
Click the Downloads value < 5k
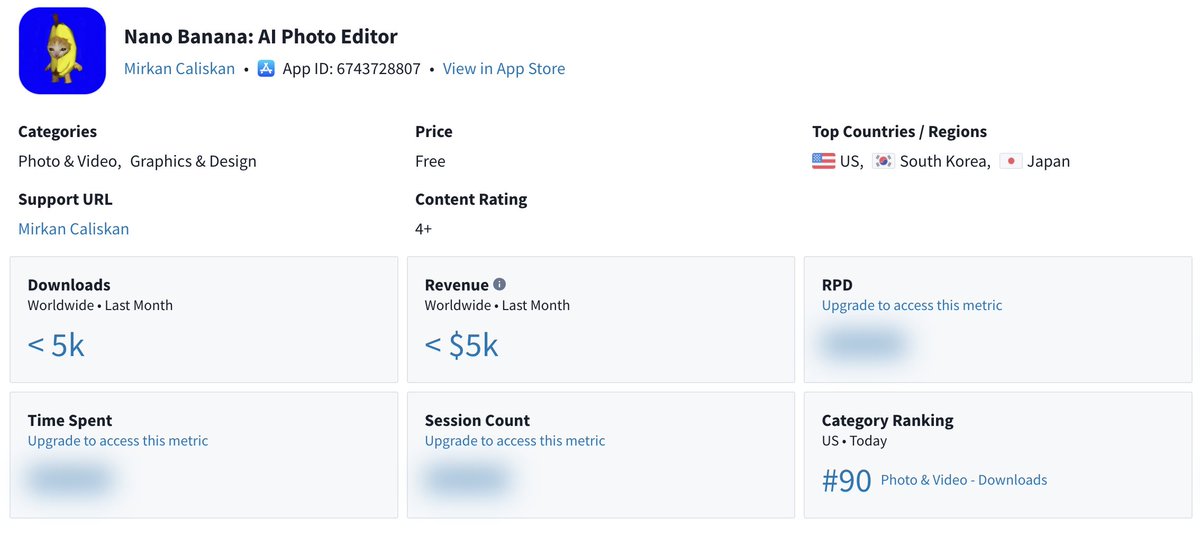coord(56,345)
